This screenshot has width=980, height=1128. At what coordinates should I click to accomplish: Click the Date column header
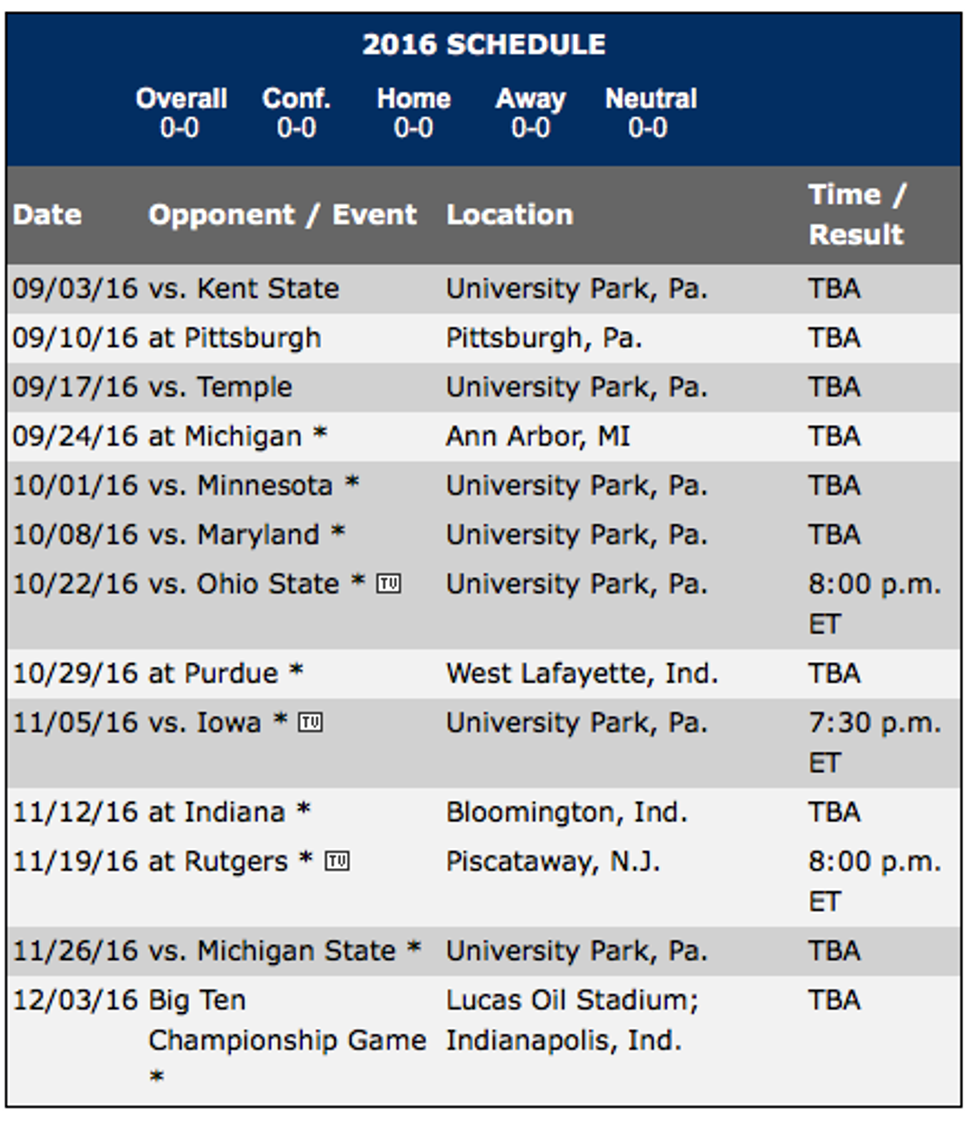47,215
